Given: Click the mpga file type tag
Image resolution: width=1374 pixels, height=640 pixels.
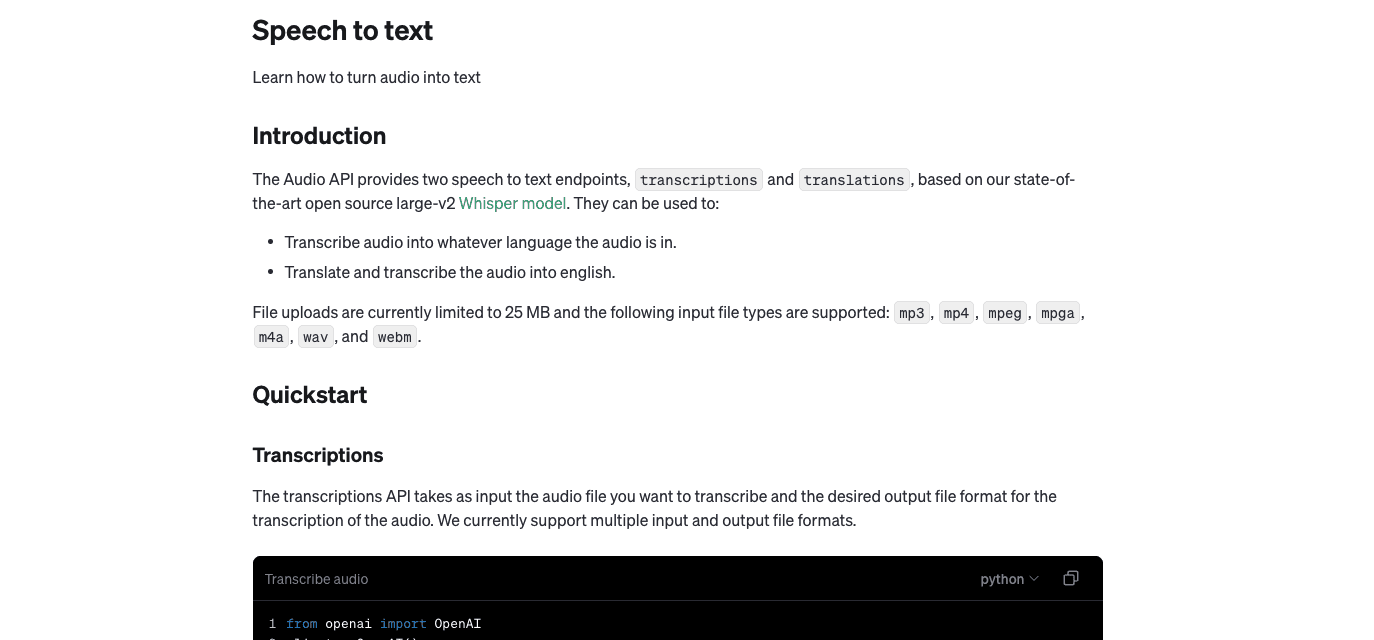Looking at the screenshot, I should [x=1057, y=312].
